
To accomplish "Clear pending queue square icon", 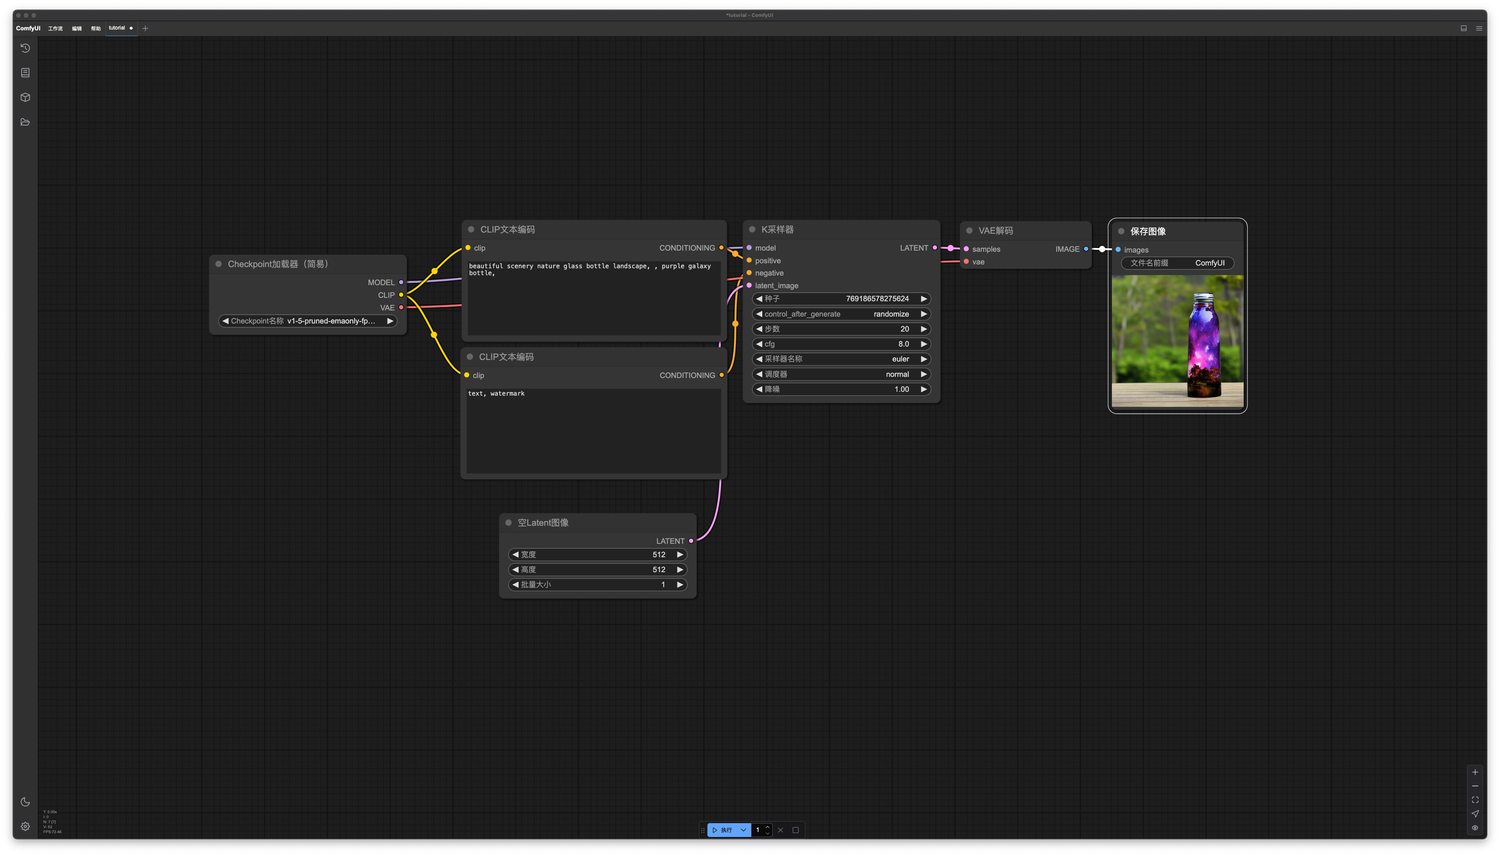I will (x=796, y=830).
